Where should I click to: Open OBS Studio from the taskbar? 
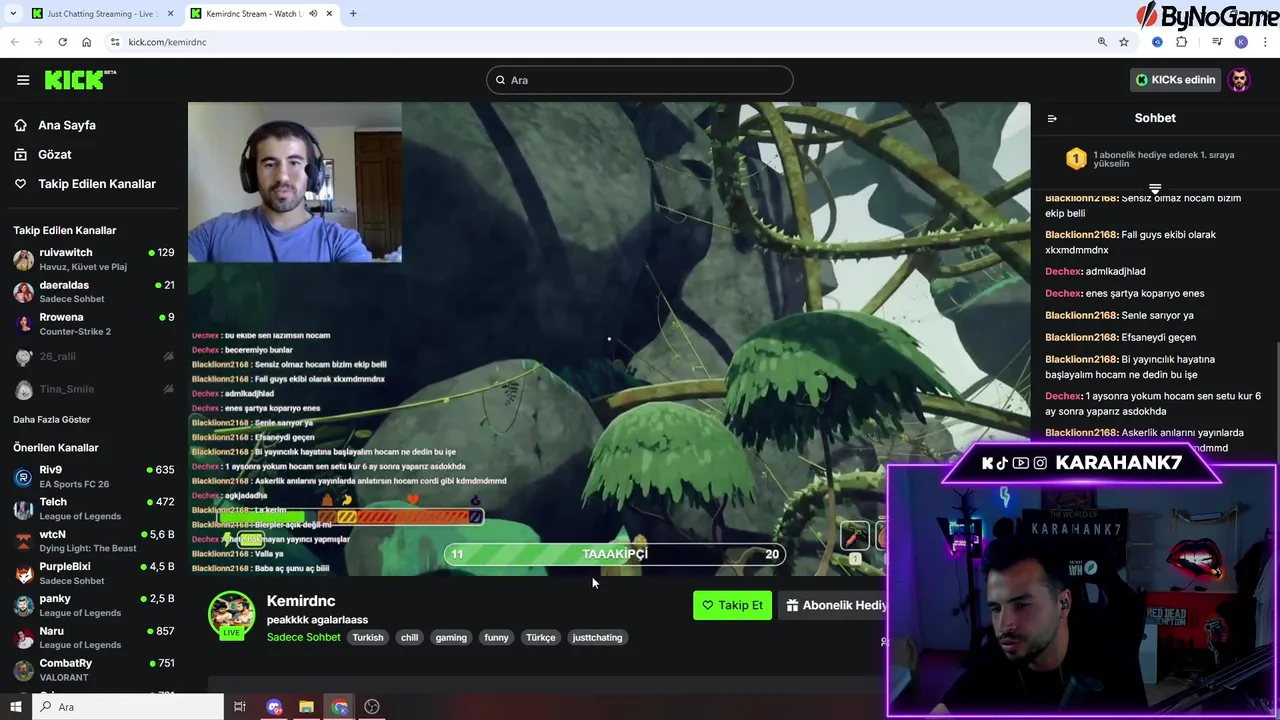coord(372,707)
